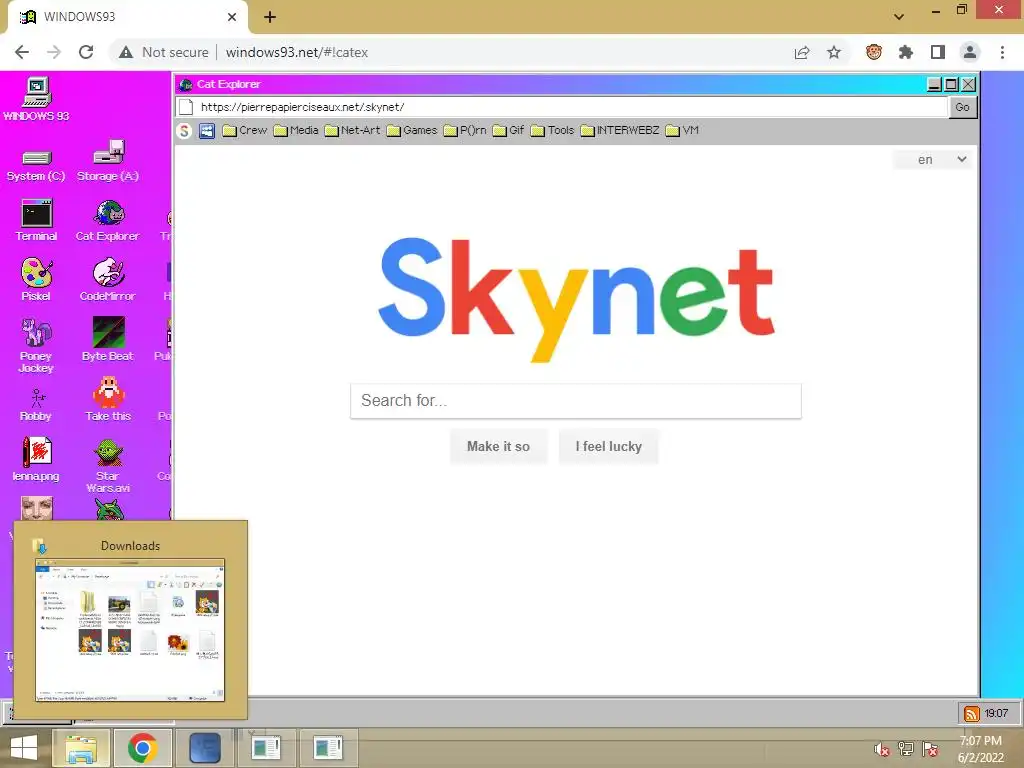This screenshot has height=768, width=1024.
Task: Launch the Terminal desktop icon
Action: (36, 221)
